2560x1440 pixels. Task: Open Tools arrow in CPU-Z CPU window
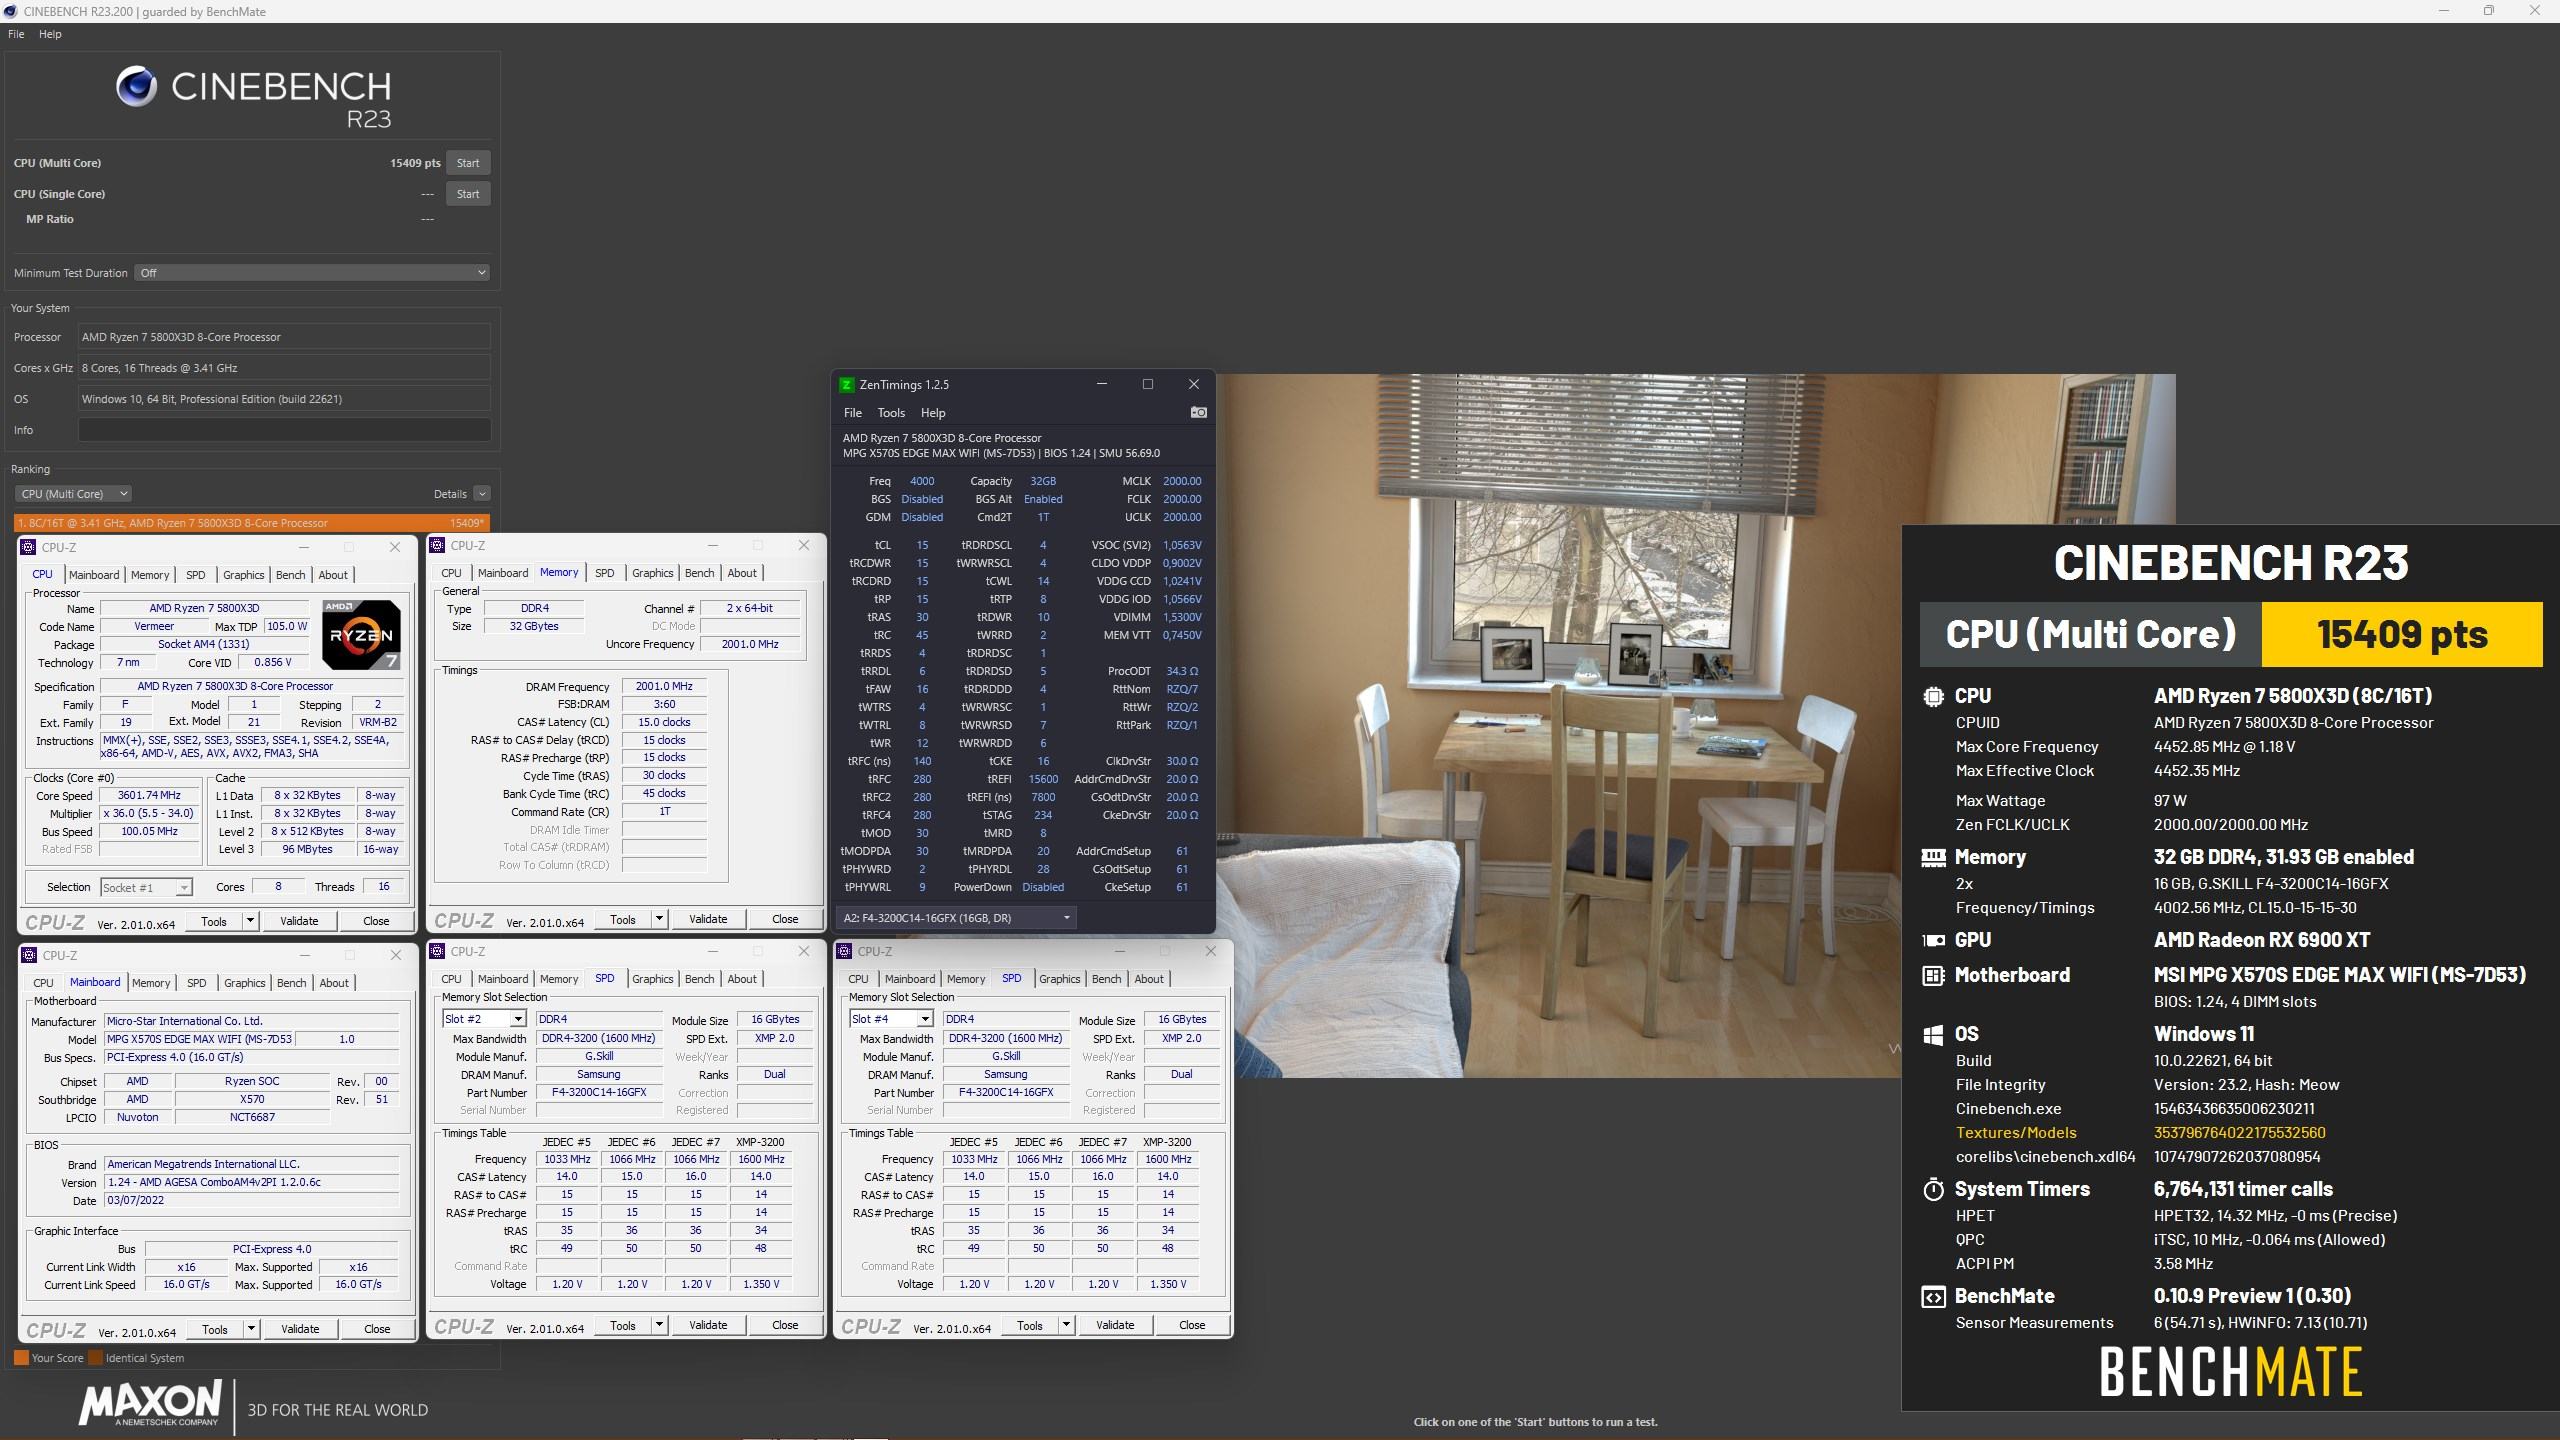click(250, 921)
